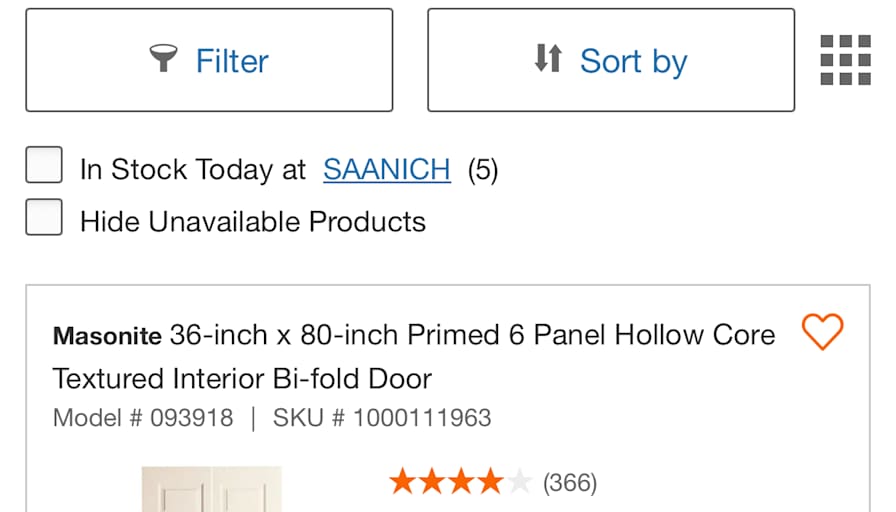Switch to grid view layout icon

pos(845,60)
